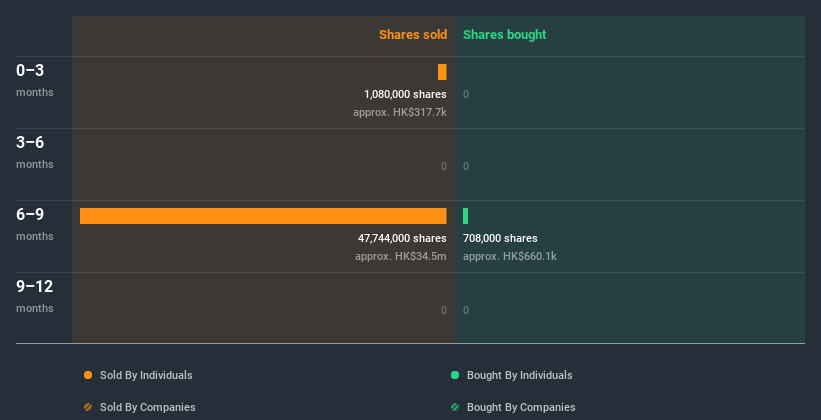Click the '6–9' months row label
The width and height of the screenshot is (821, 420).
(x=30, y=214)
